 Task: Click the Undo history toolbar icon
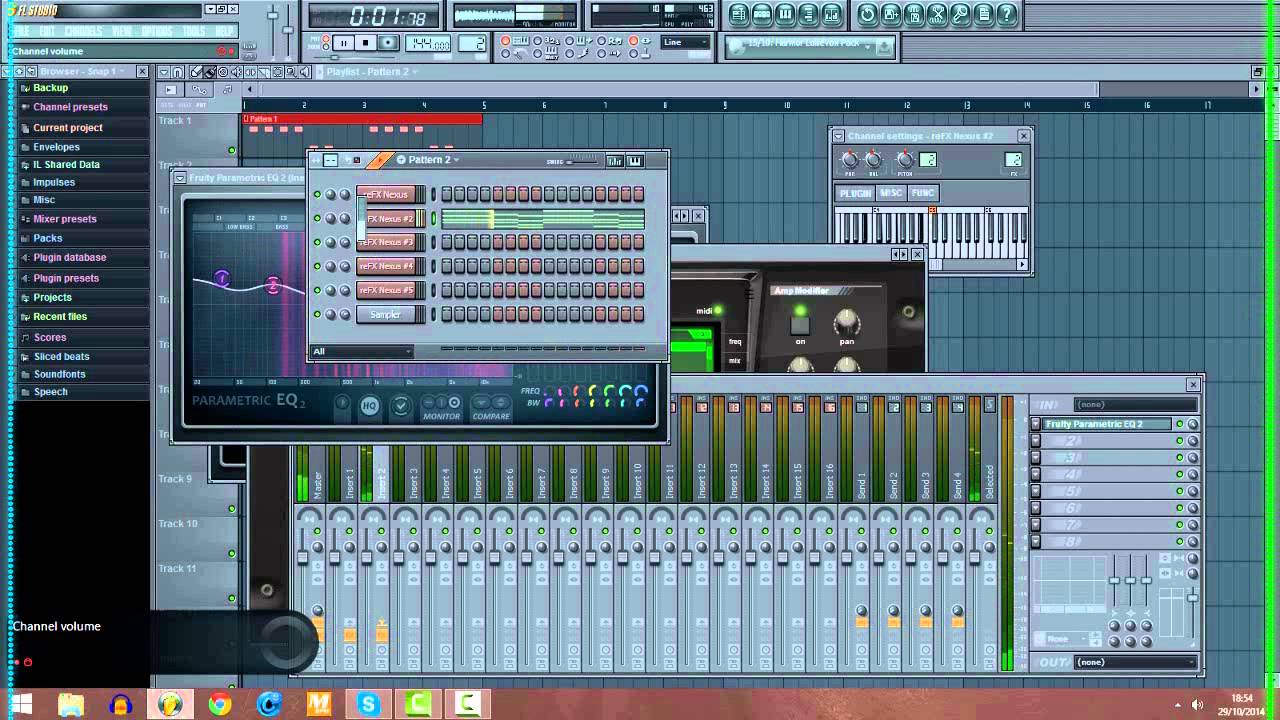pyautogui.click(x=867, y=14)
